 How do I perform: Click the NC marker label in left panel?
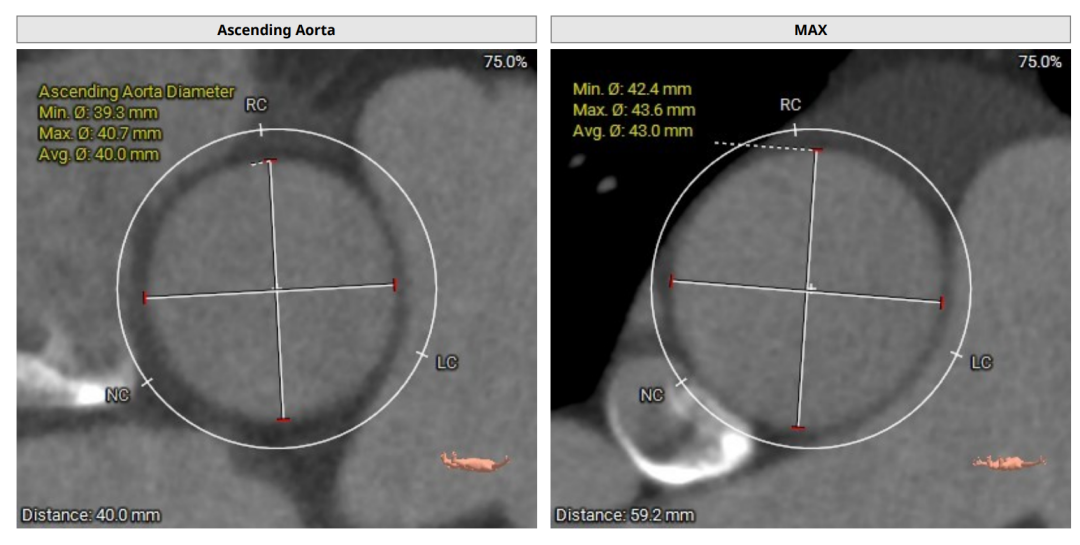tap(117, 395)
